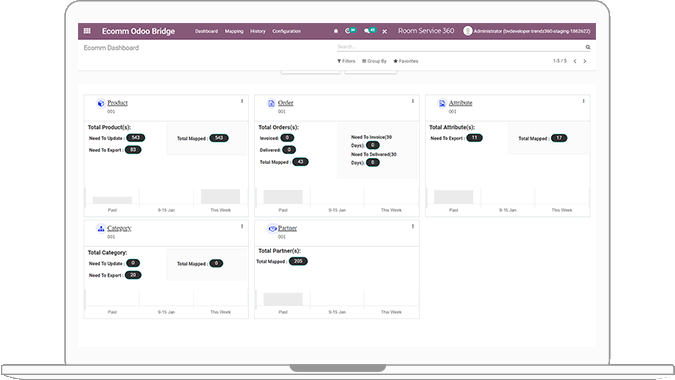Open the Product card options menu
Image resolution: width=675 pixels, height=380 pixels.
[242, 101]
